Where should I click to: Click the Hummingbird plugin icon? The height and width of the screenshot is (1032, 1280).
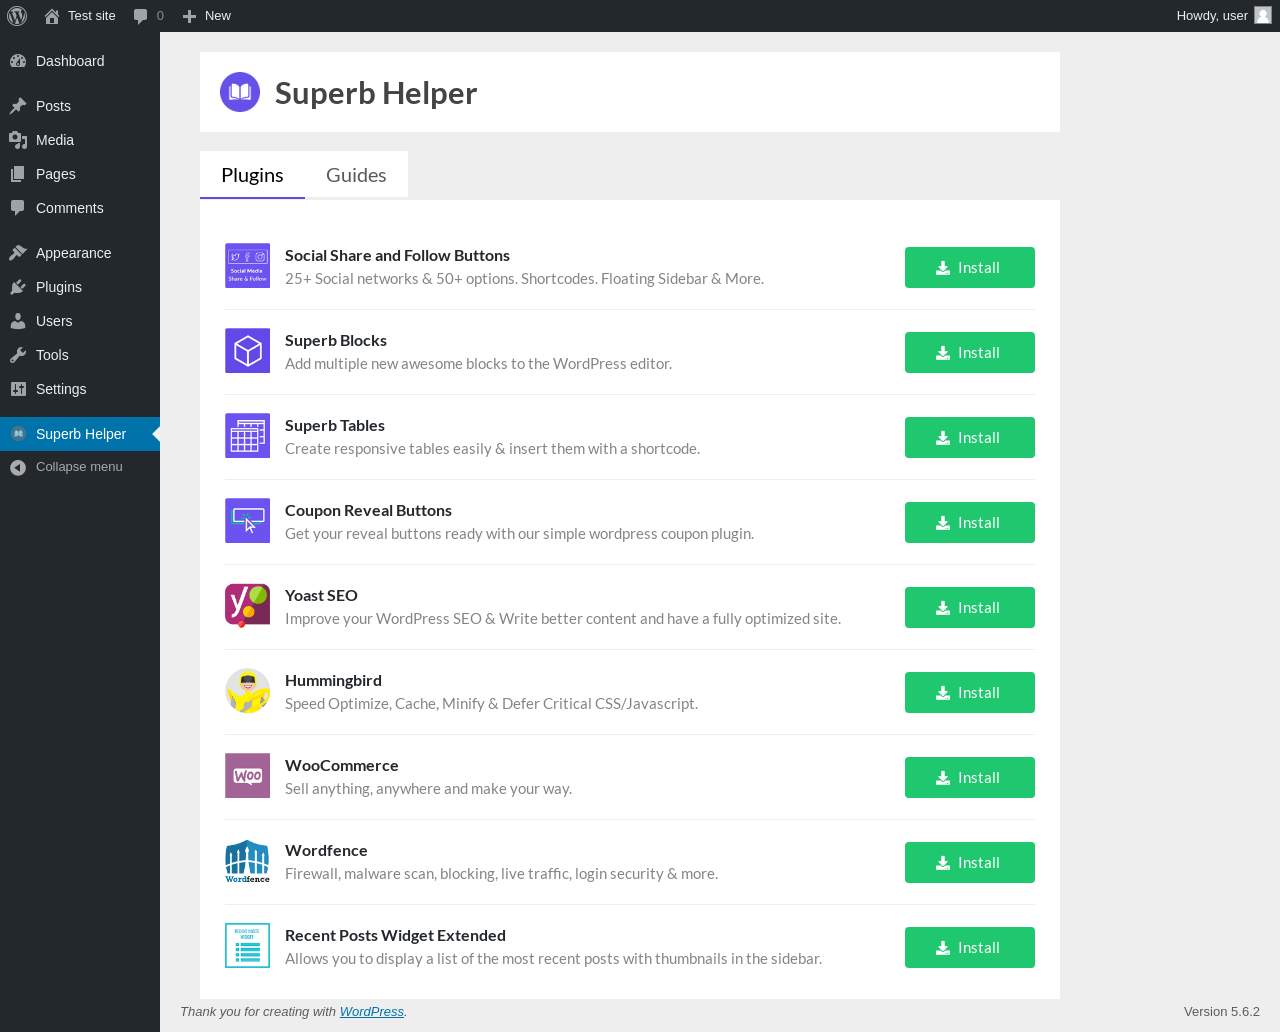(x=247, y=691)
